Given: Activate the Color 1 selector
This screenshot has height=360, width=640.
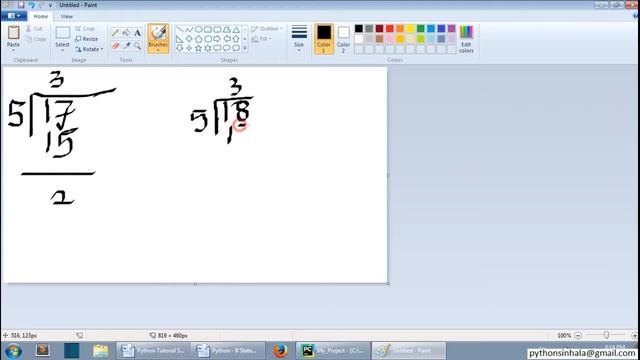Looking at the screenshot, I should pyautogui.click(x=324, y=39).
